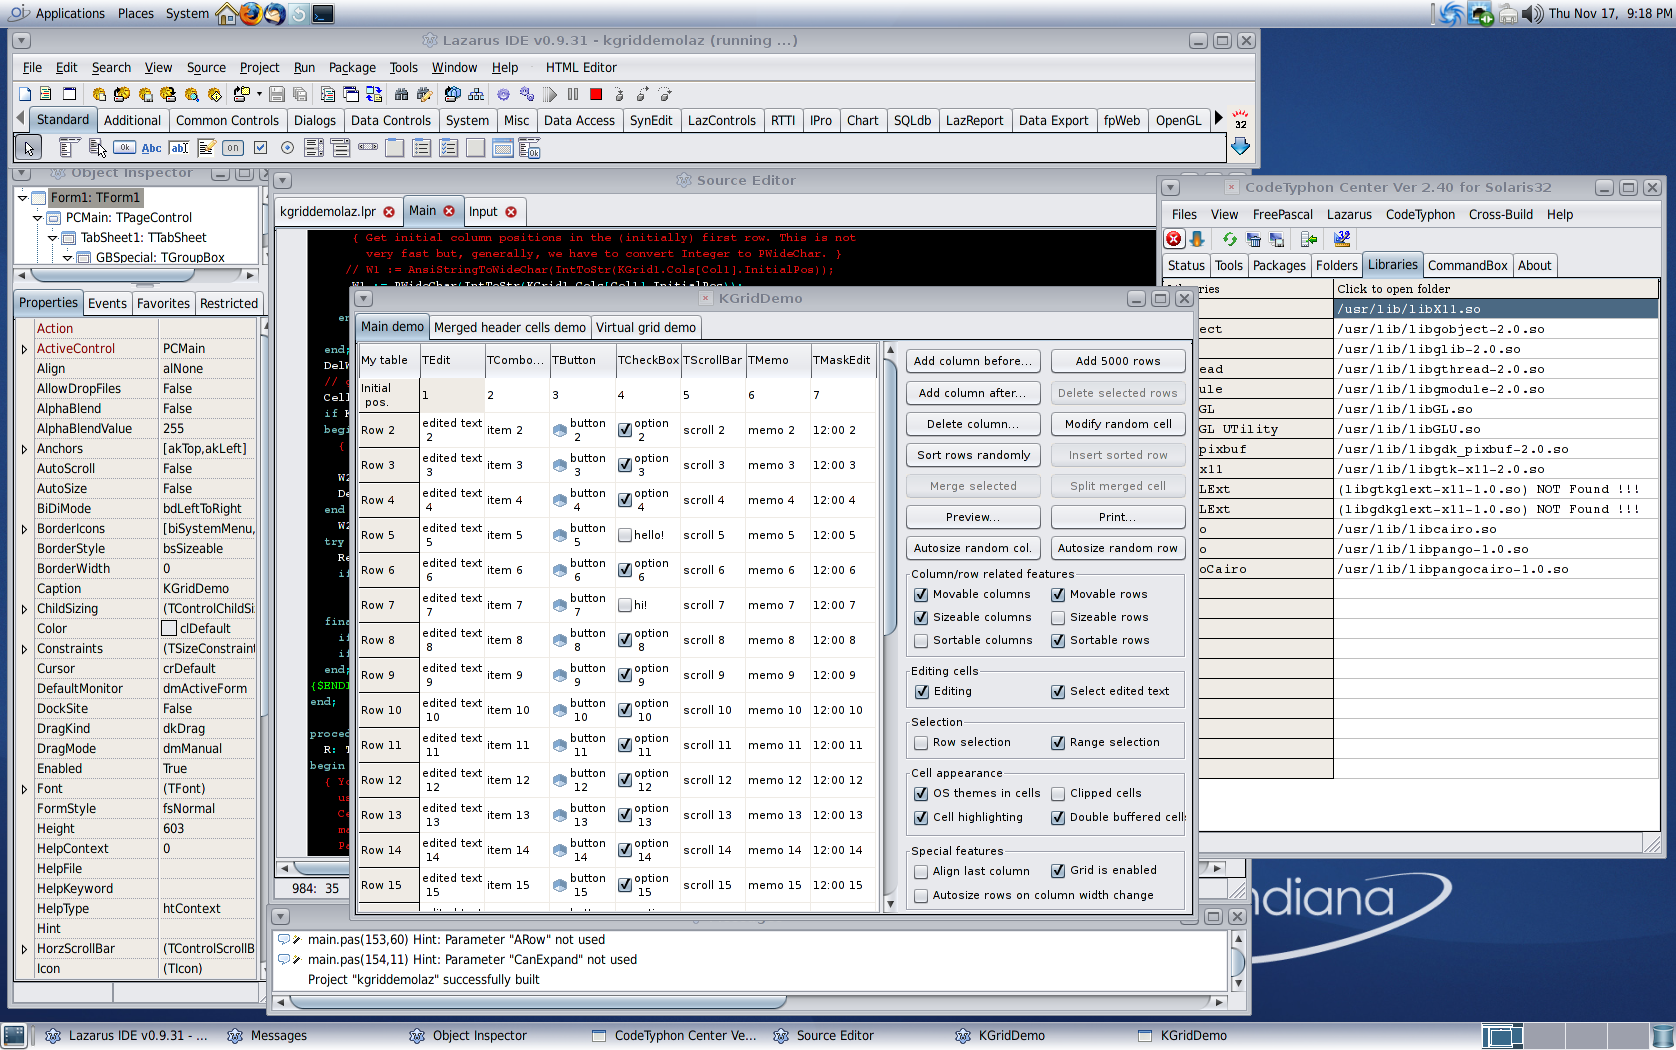Open the Package menu in Lazarus
Viewport: 1676px width, 1050px height.
pyautogui.click(x=352, y=67)
